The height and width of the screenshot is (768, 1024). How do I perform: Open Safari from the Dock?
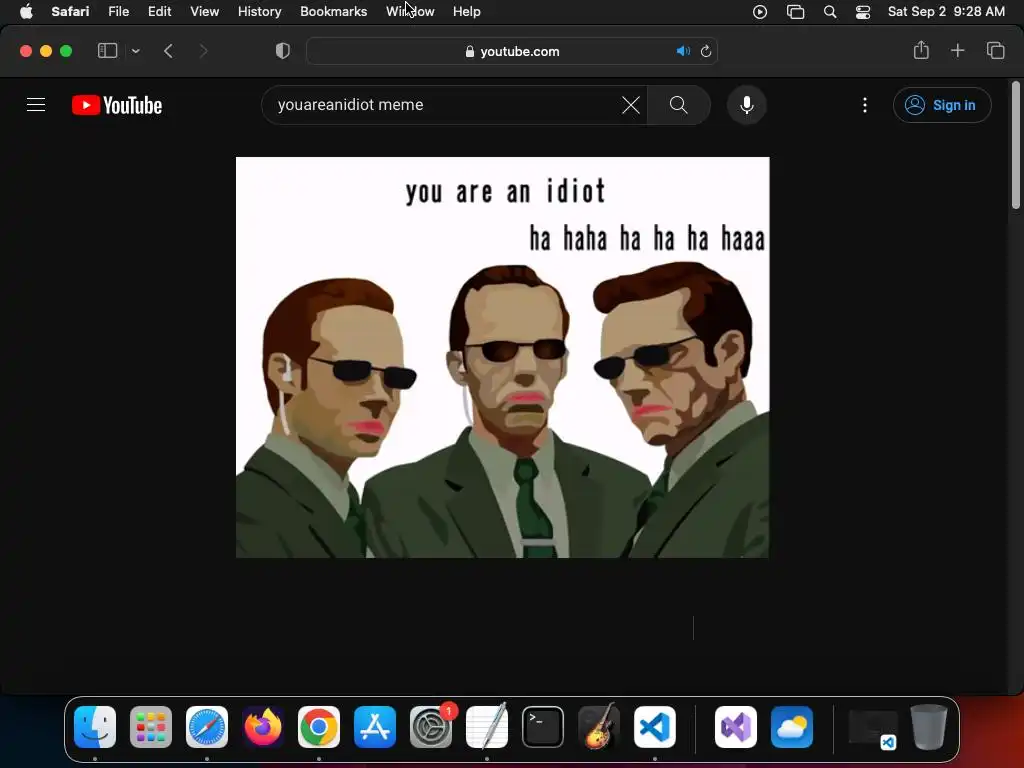(207, 727)
